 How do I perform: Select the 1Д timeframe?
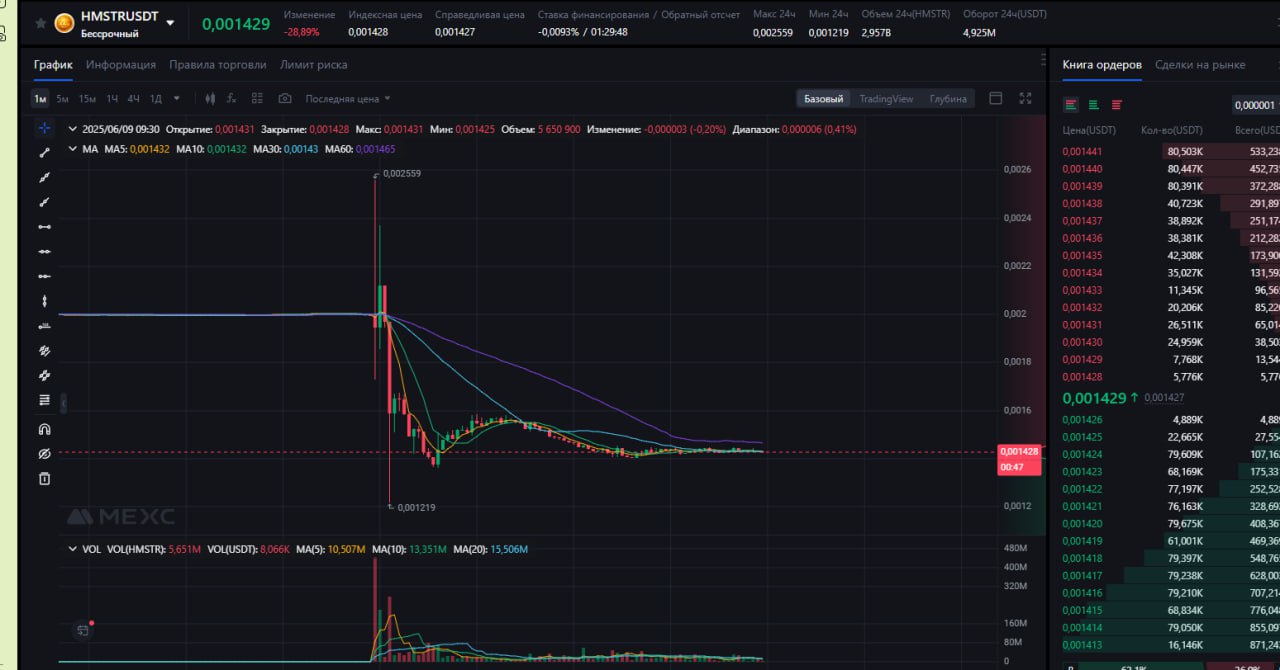click(x=156, y=99)
